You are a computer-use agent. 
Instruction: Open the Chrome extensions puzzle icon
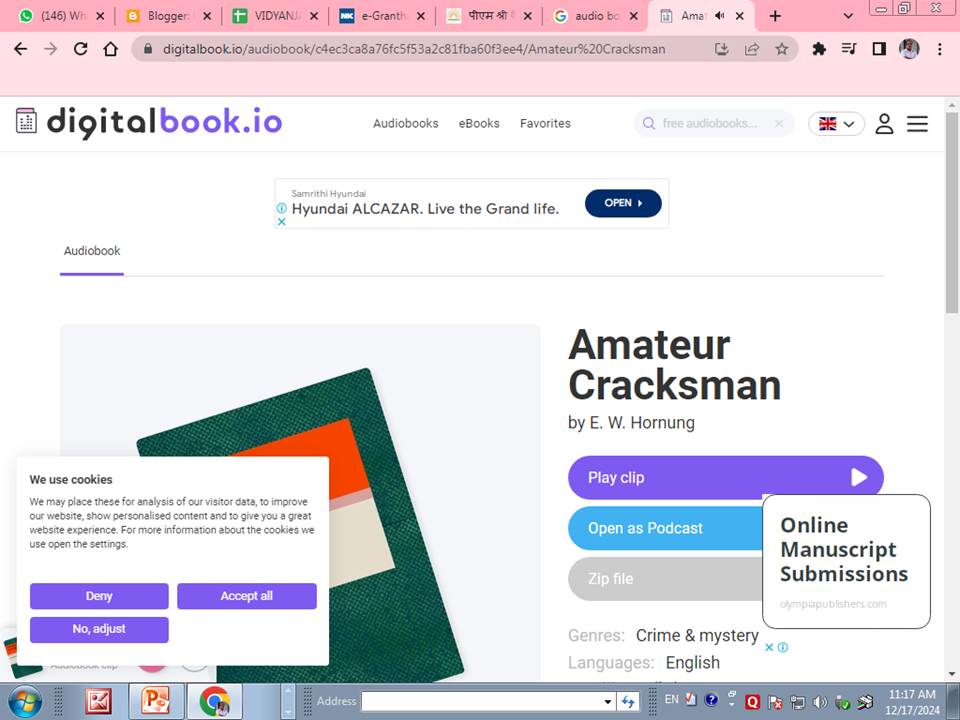pyautogui.click(x=819, y=49)
